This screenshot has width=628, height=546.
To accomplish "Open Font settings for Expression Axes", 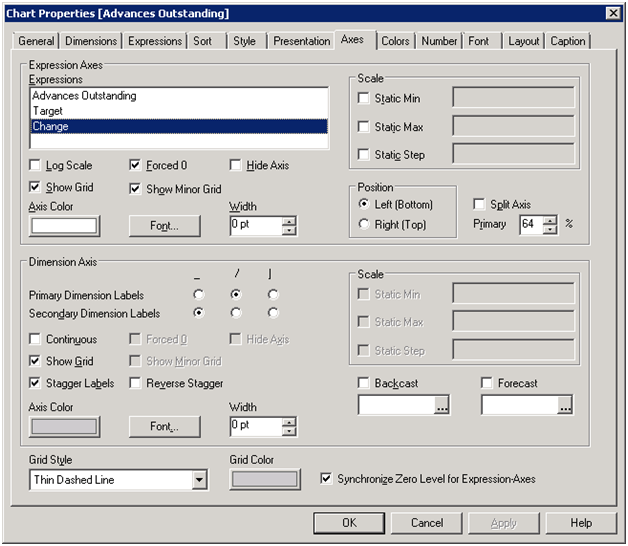I will point(164,226).
